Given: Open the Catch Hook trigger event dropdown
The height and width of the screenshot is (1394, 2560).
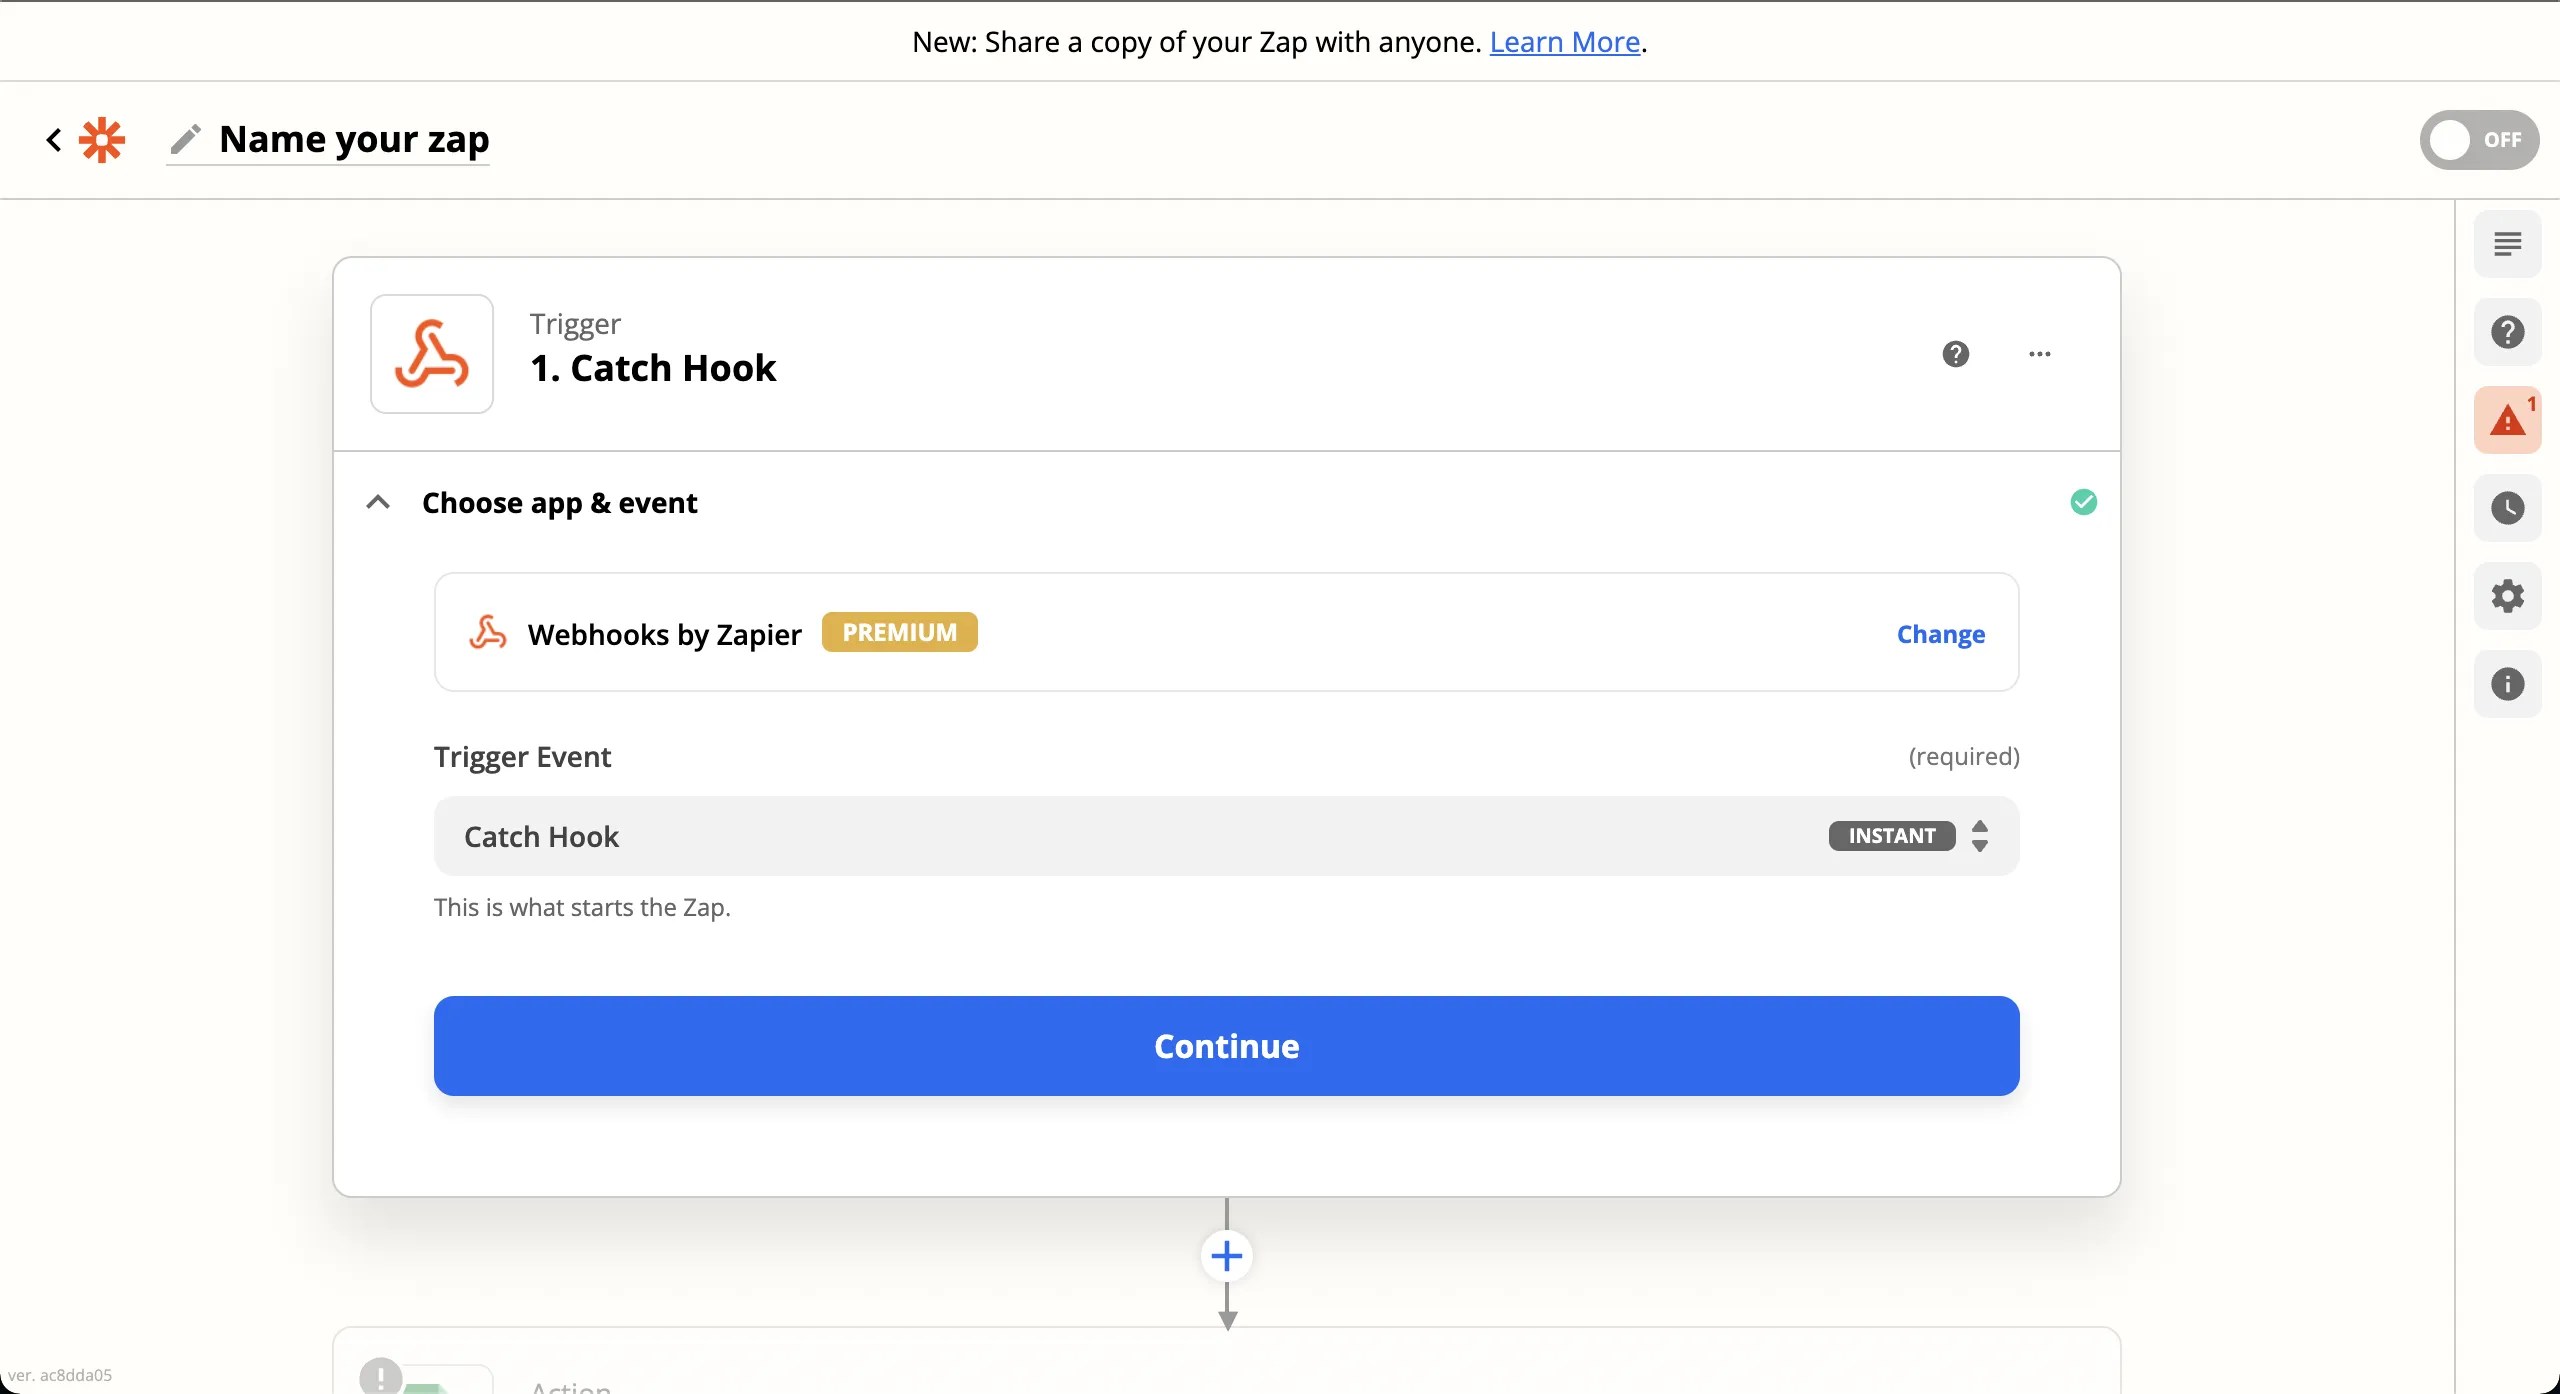Looking at the screenshot, I should (1226, 836).
